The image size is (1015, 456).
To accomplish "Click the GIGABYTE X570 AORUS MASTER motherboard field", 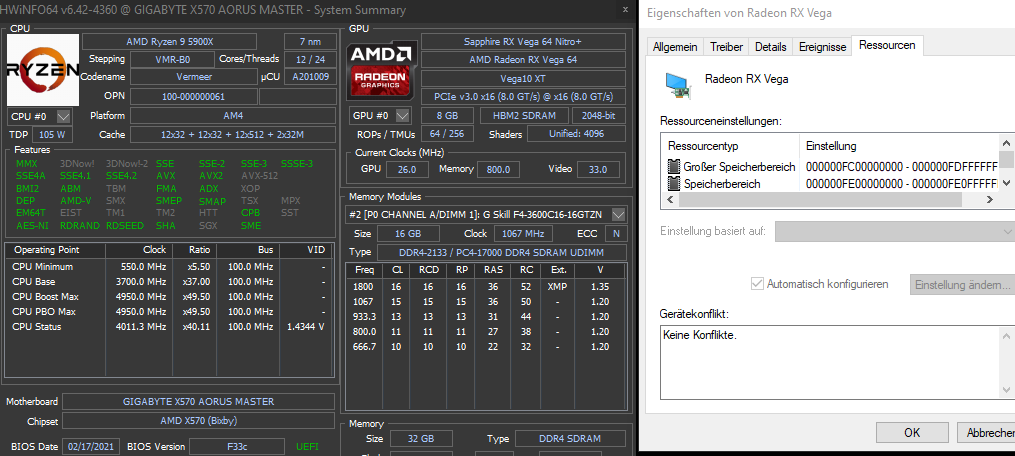I will [198, 402].
